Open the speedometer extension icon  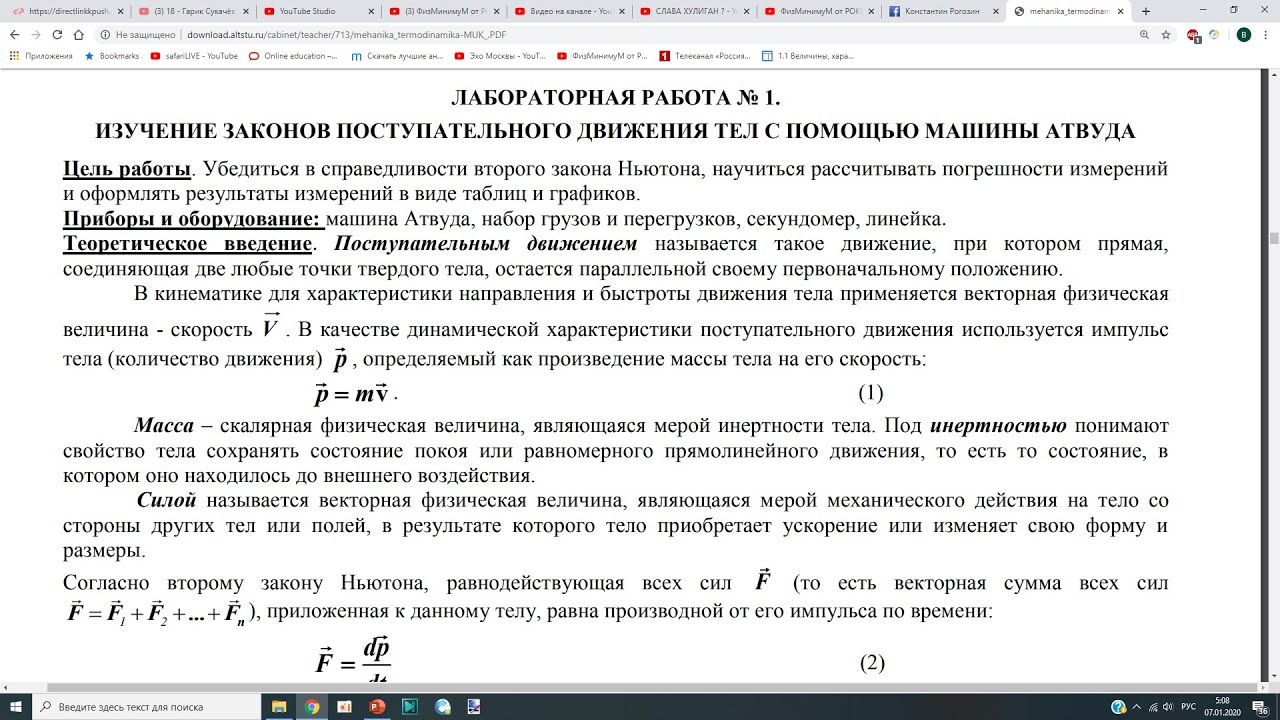[x=1214, y=34]
